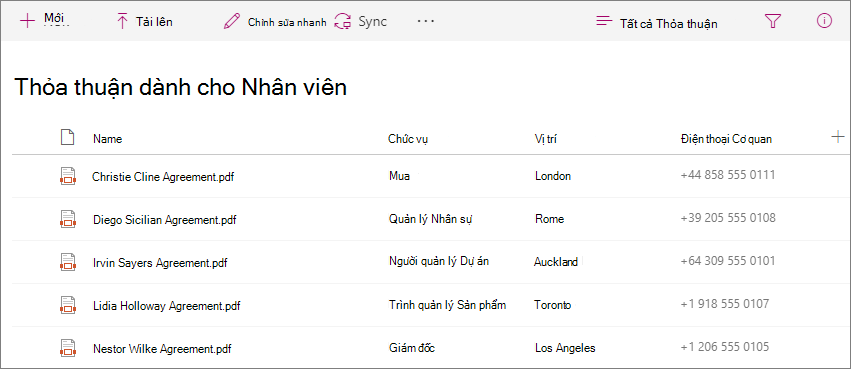
Task: Click the Los Angeles location cell
Action: [565, 348]
